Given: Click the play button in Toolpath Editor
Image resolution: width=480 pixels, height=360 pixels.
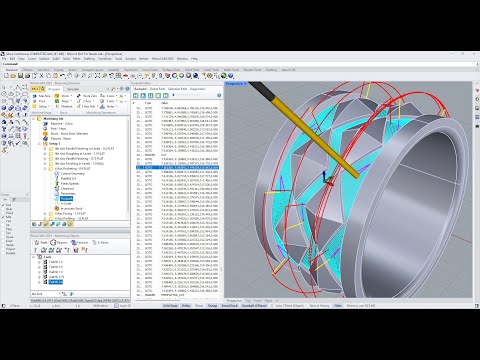Looking at the screenshot, I should click(x=143, y=95).
